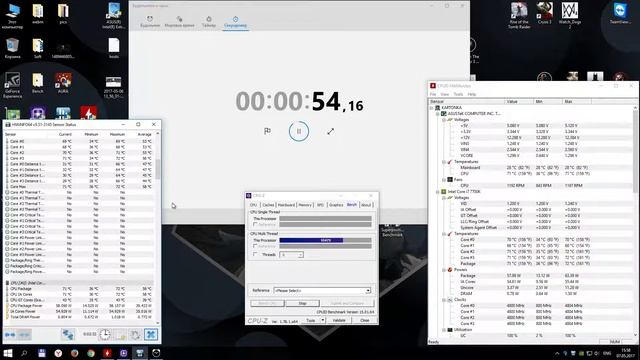This screenshot has height=360, width=640.
Task: Switch to the Будильник alarm tab
Action: pyautogui.click(x=150, y=22)
